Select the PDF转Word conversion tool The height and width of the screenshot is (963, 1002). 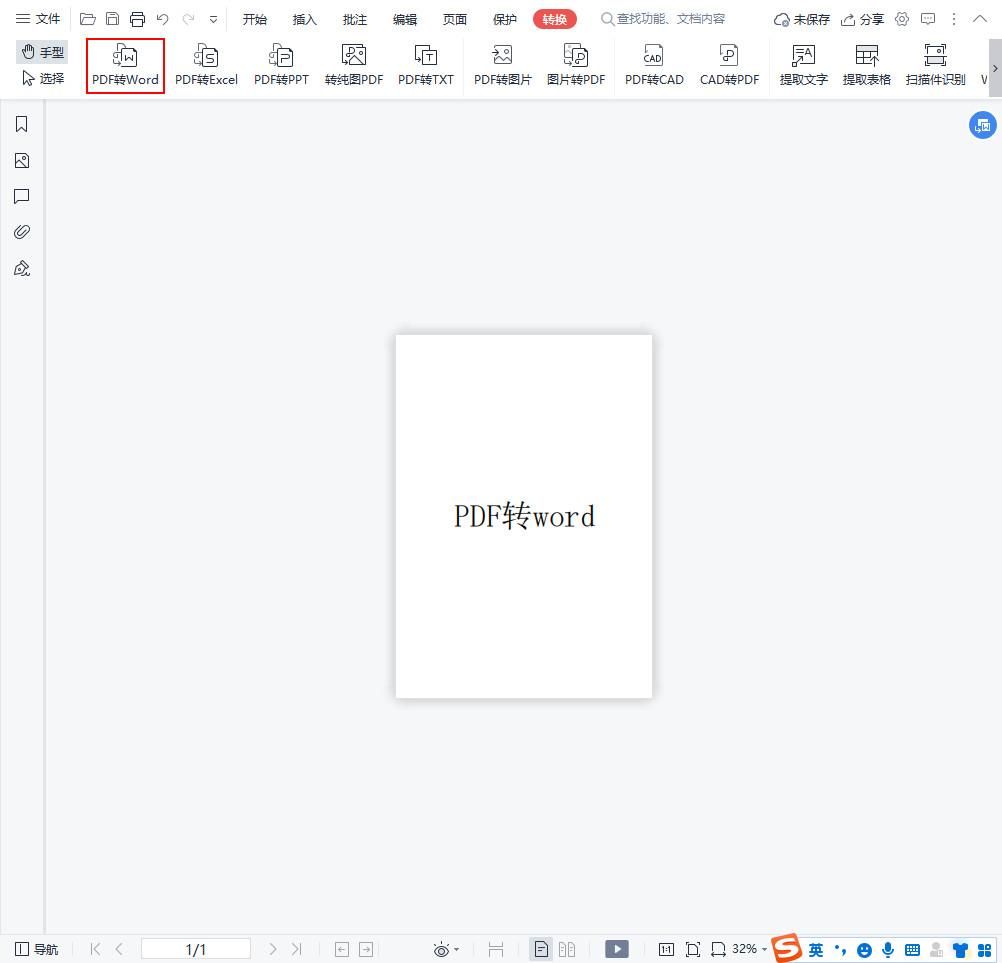coord(124,63)
